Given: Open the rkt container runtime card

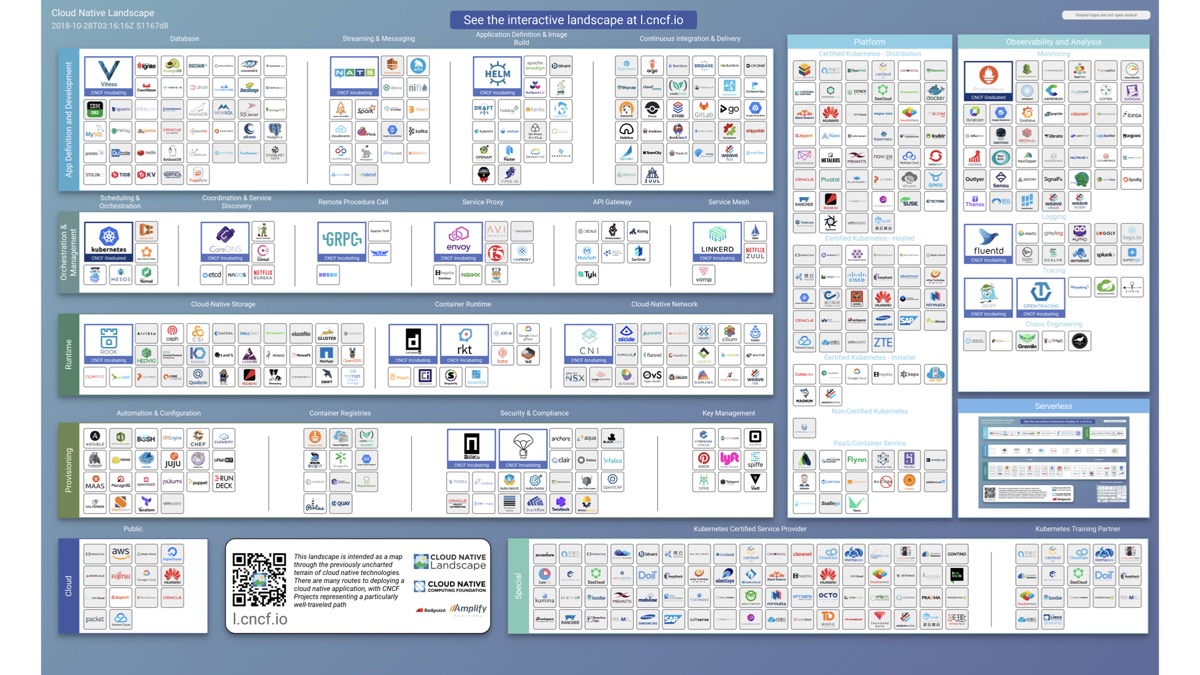Looking at the screenshot, I should pos(464,344).
